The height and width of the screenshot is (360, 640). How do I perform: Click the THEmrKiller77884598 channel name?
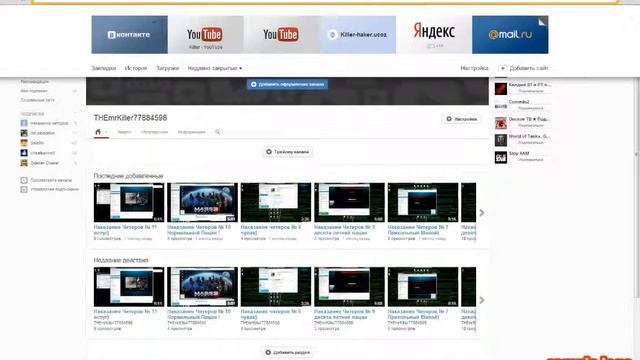pyautogui.click(x=130, y=118)
